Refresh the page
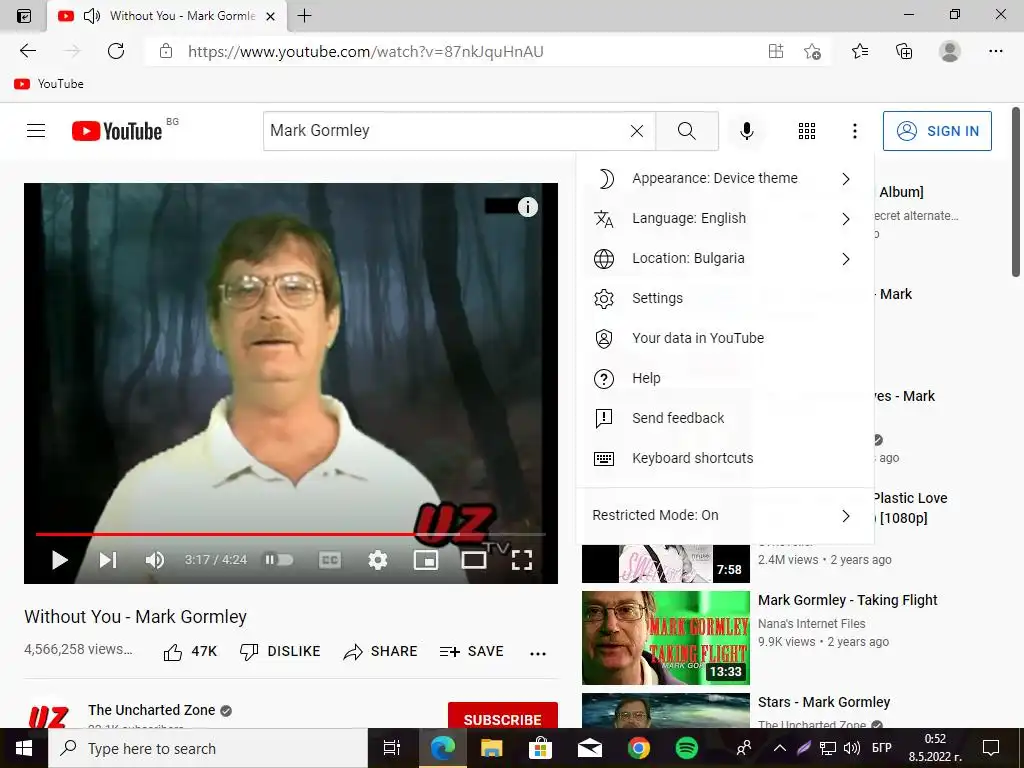The height and width of the screenshot is (768, 1024). click(x=116, y=51)
